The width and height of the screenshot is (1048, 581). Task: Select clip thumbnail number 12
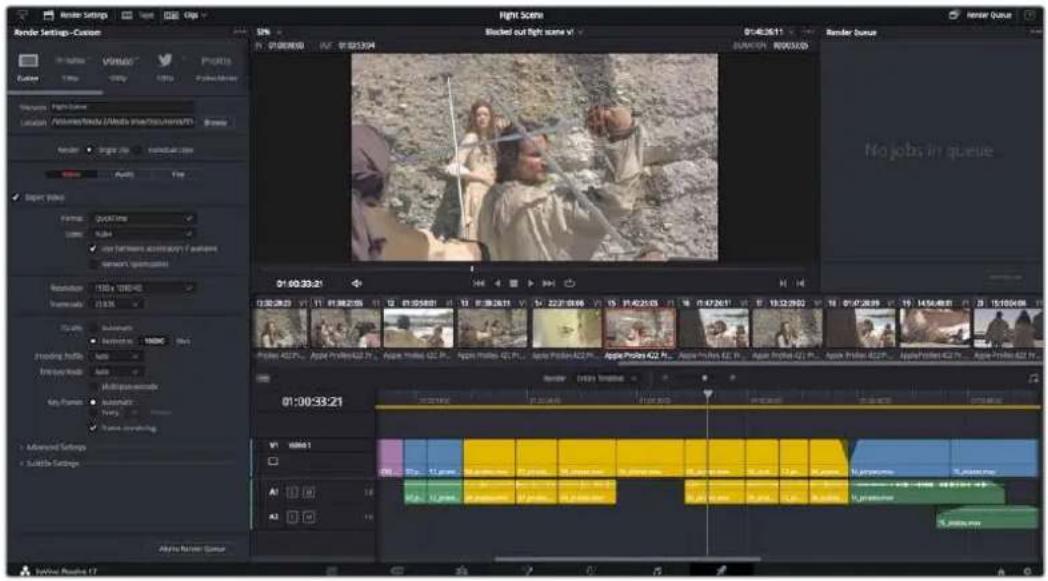pos(418,328)
